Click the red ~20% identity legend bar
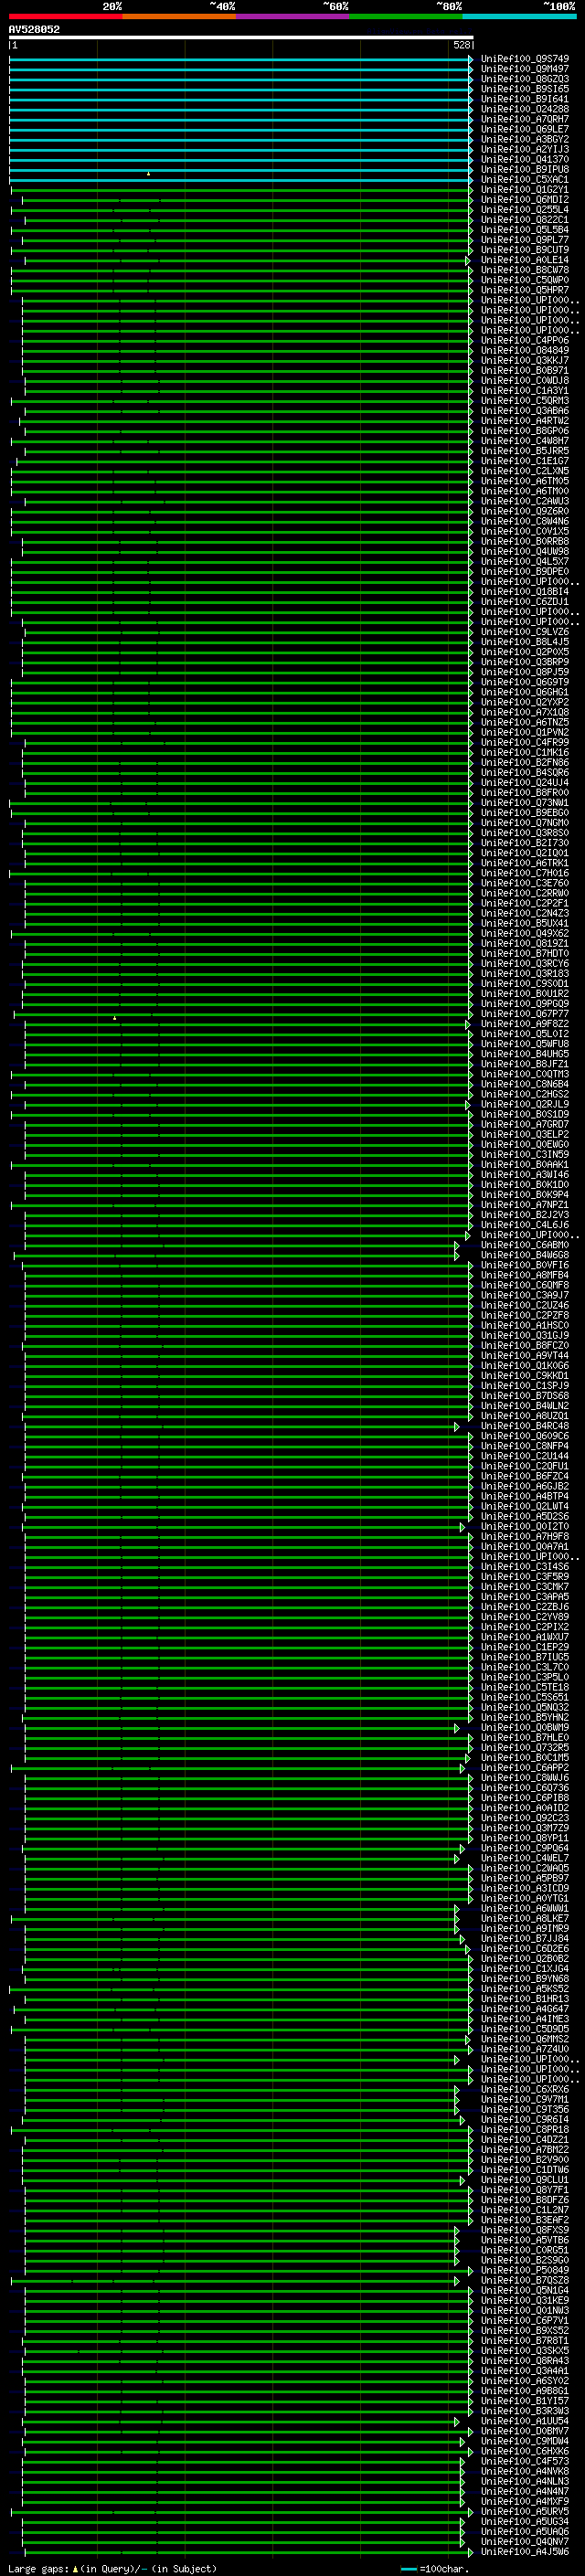585x2576 pixels. (x=66, y=16)
